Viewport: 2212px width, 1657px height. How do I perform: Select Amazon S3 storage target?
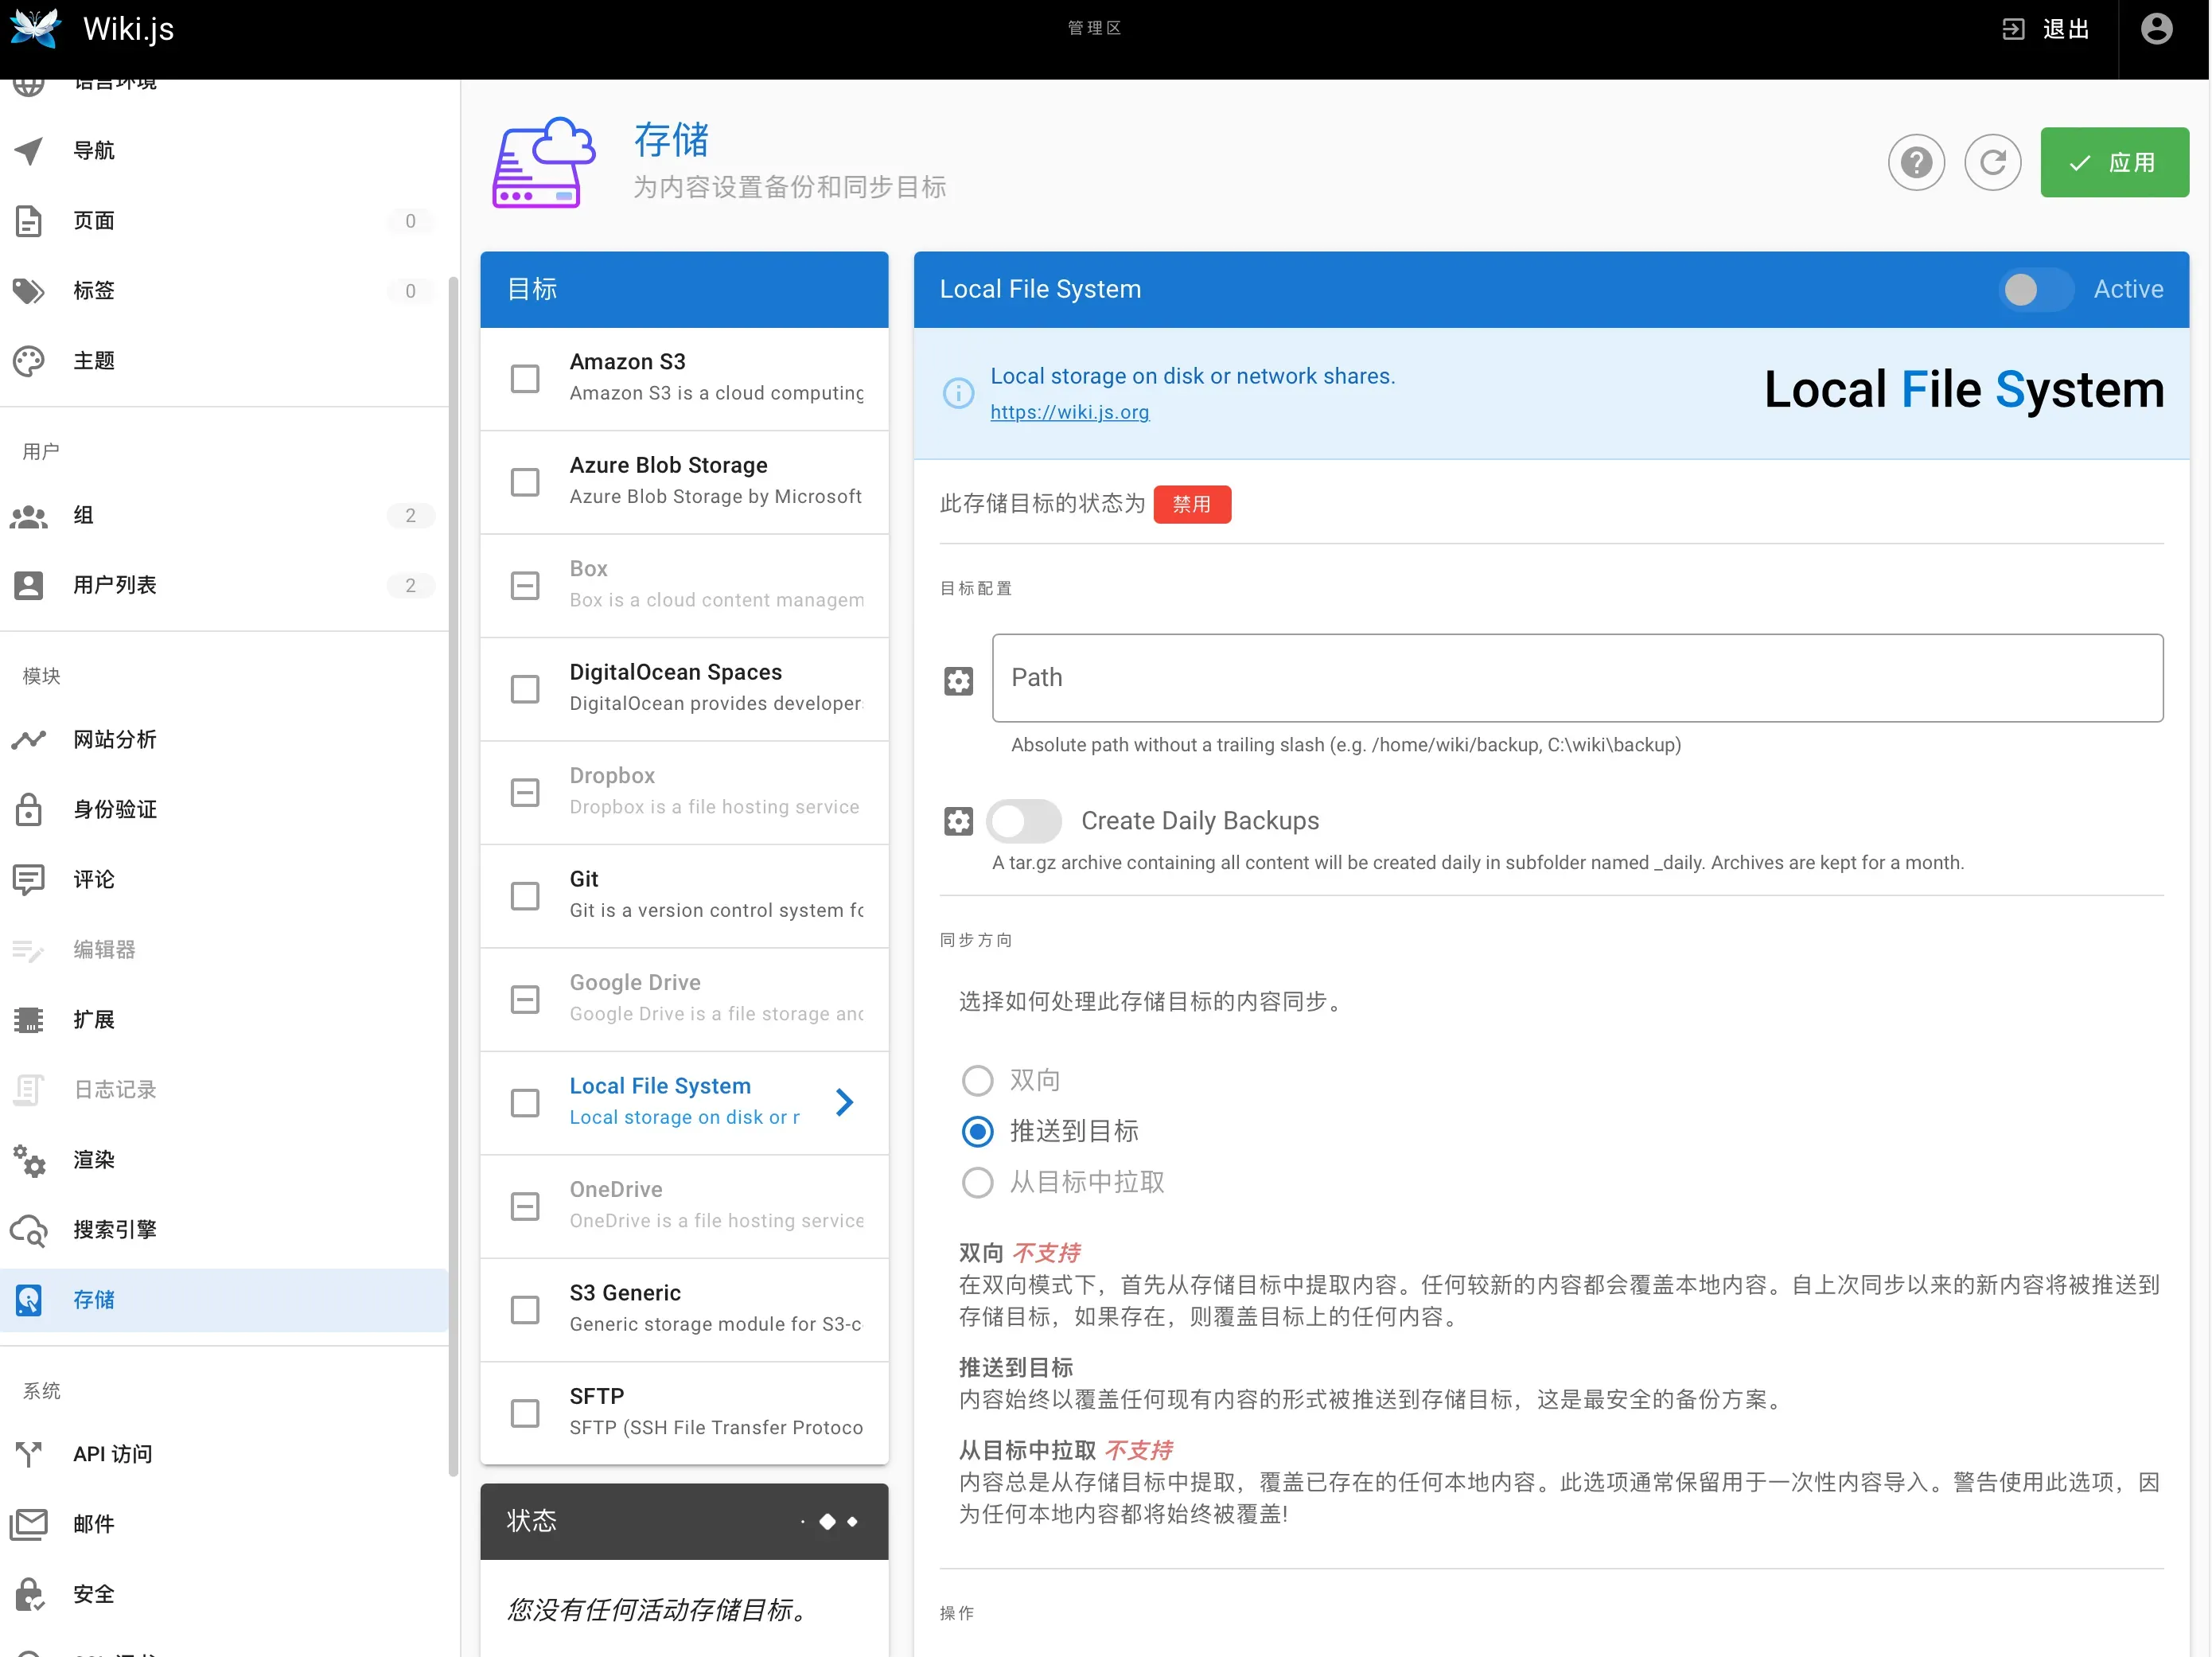coord(684,379)
